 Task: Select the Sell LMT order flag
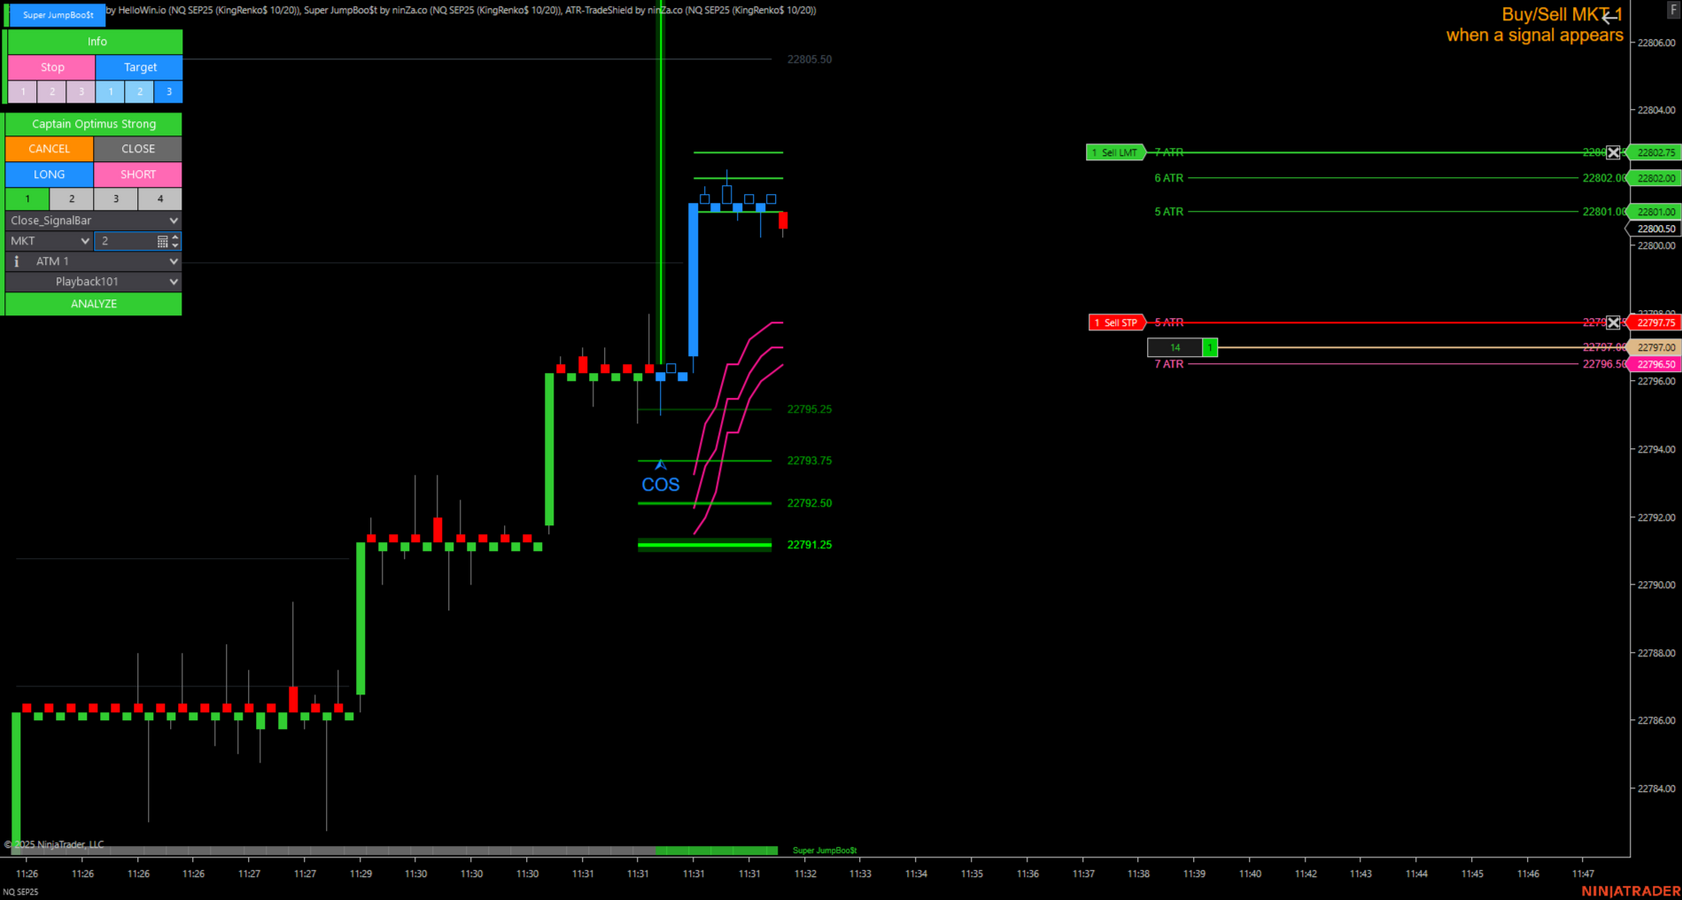click(1114, 153)
